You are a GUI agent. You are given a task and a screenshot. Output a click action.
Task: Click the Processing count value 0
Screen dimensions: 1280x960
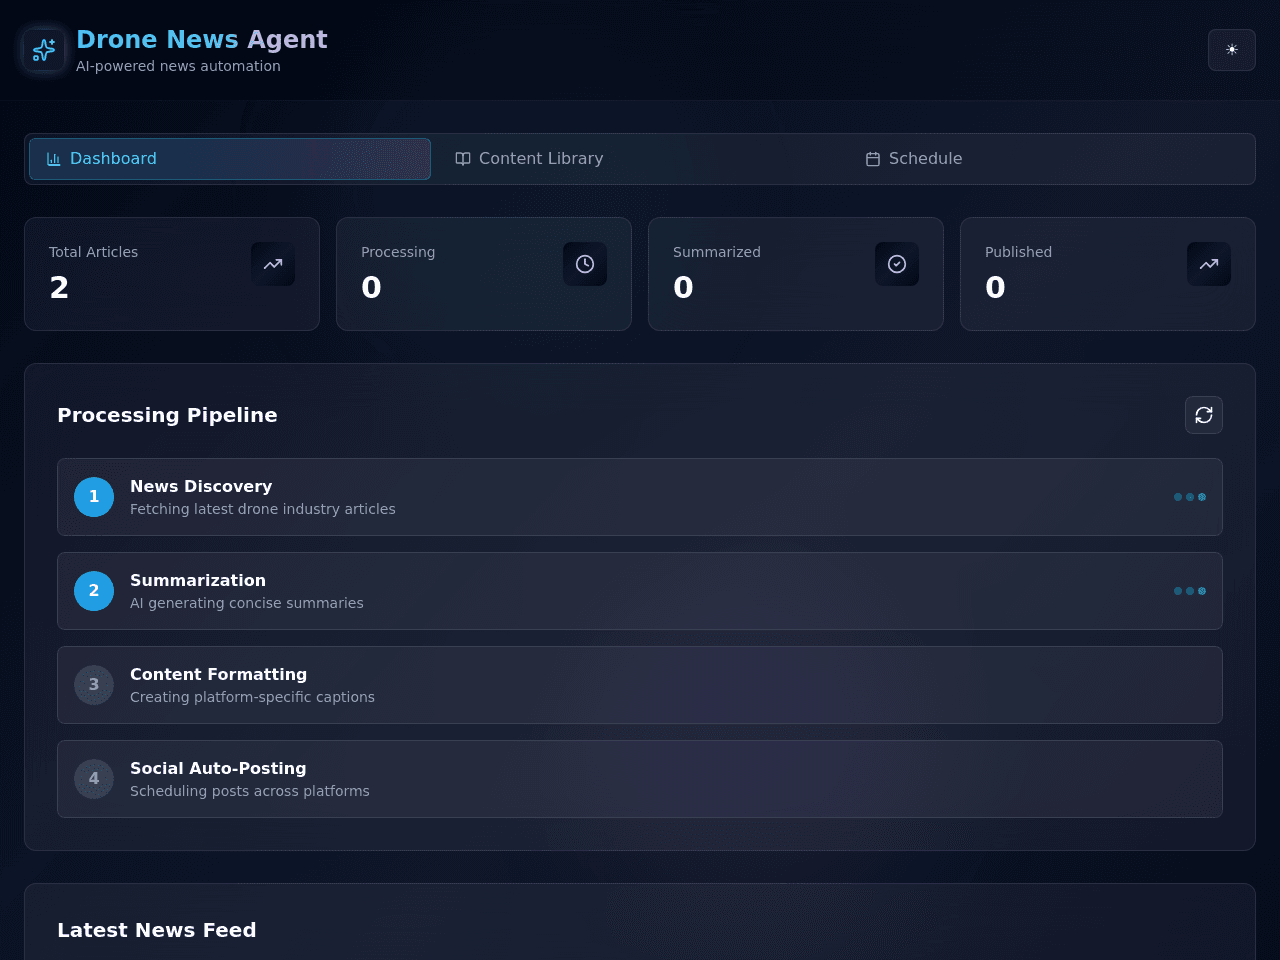pos(371,288)
